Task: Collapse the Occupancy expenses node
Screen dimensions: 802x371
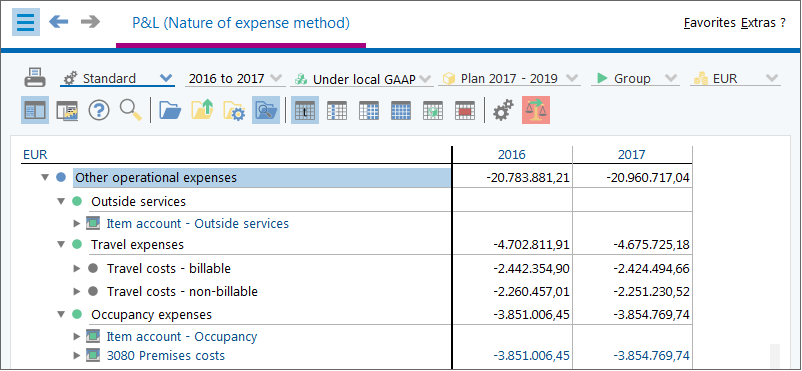Action: [x=61, y=314]
